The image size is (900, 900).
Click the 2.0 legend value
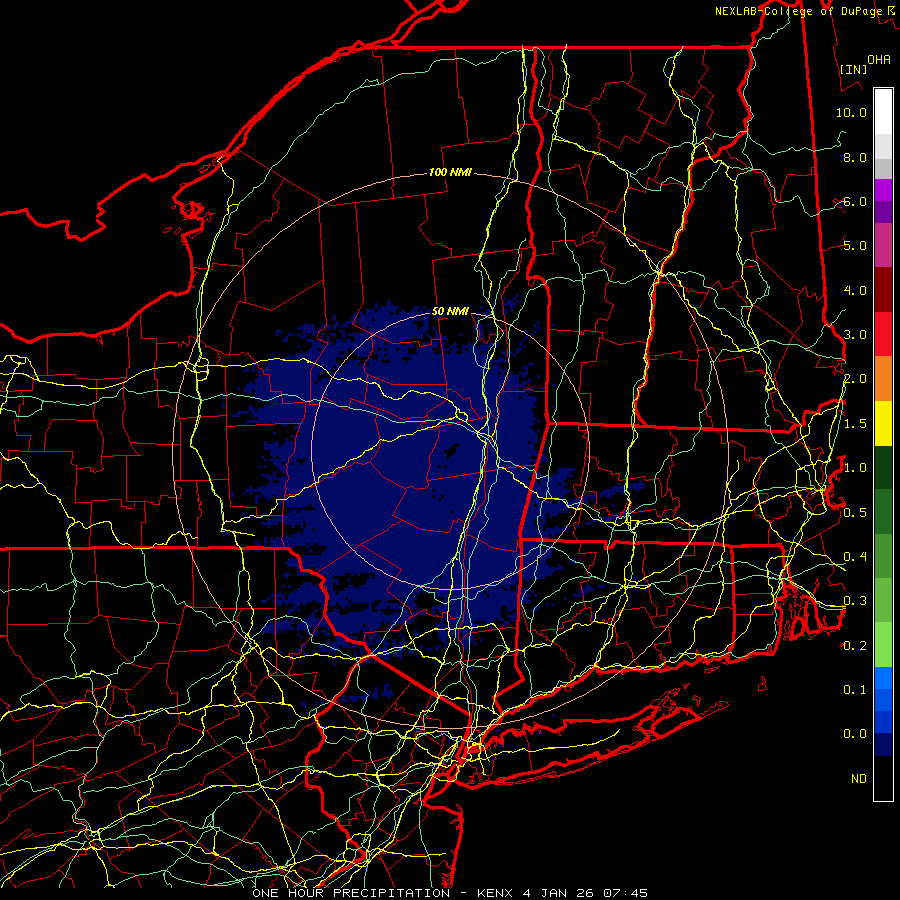pyautogui.click(x=855, y=379)
